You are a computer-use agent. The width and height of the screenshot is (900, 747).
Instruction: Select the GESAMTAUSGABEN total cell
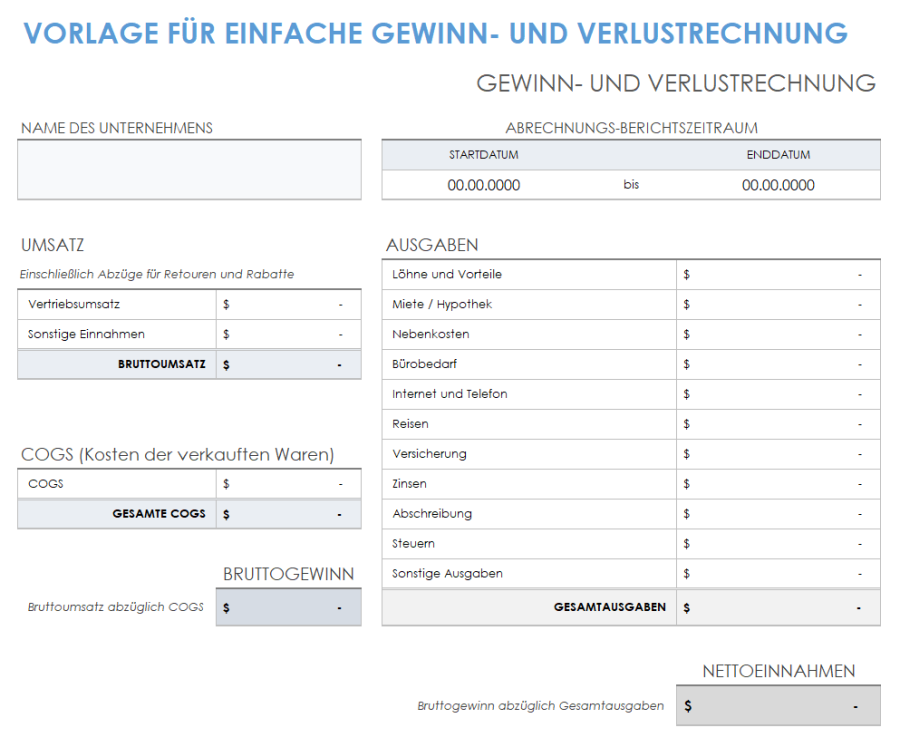pos(778,607)
